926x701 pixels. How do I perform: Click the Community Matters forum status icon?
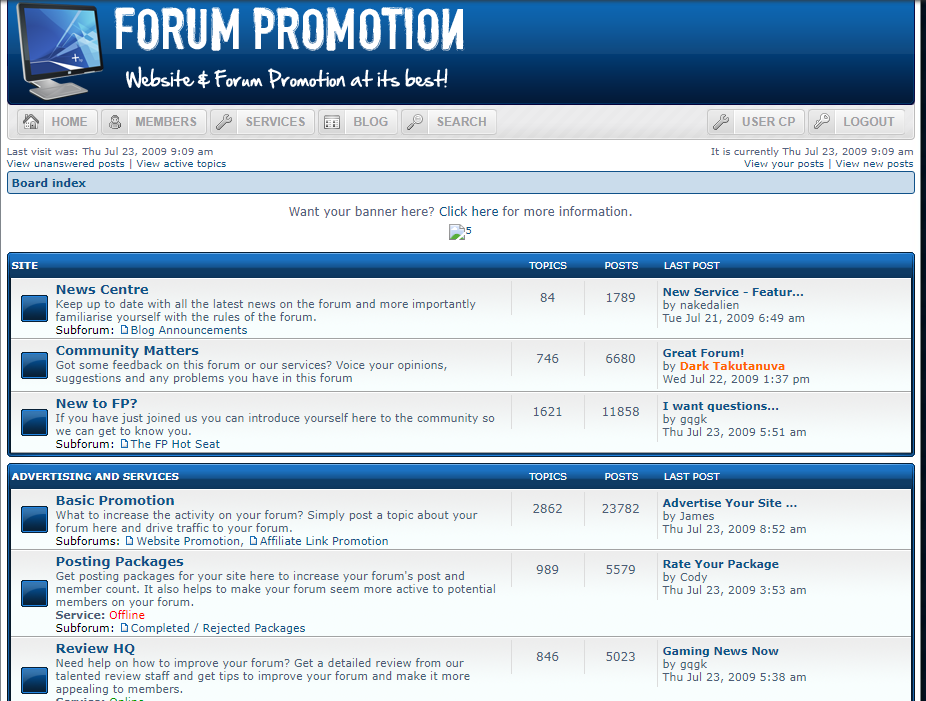(x=34, y=365)
